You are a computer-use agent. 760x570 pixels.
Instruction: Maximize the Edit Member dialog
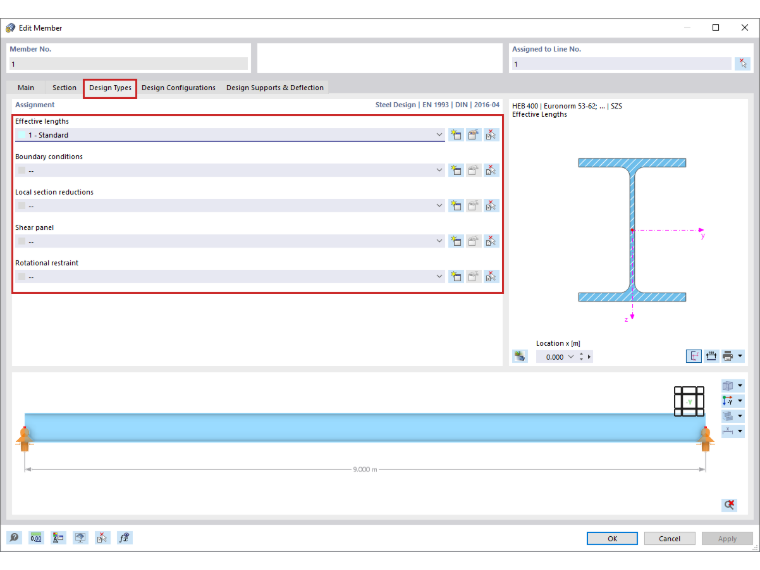(715, 28)
